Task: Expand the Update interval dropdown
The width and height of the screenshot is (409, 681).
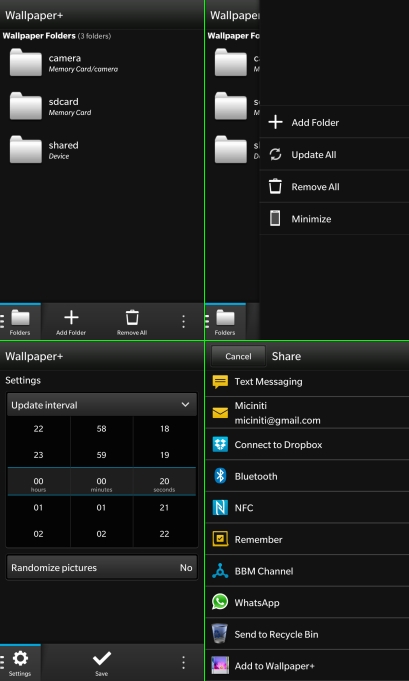Action: pyautogui.click(x=102, y=405)
